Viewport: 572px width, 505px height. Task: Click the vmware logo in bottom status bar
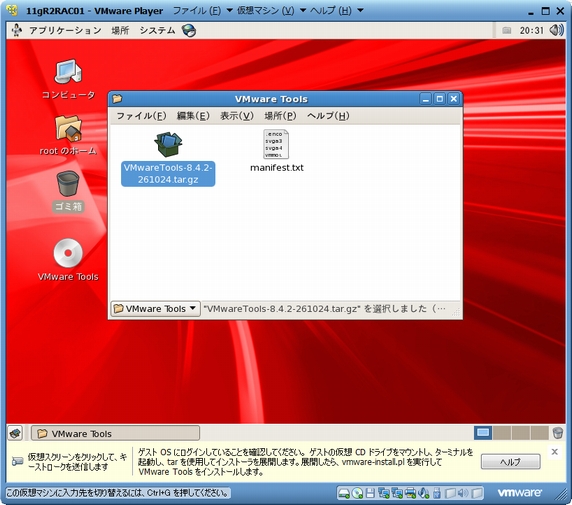tap(520, 493)
